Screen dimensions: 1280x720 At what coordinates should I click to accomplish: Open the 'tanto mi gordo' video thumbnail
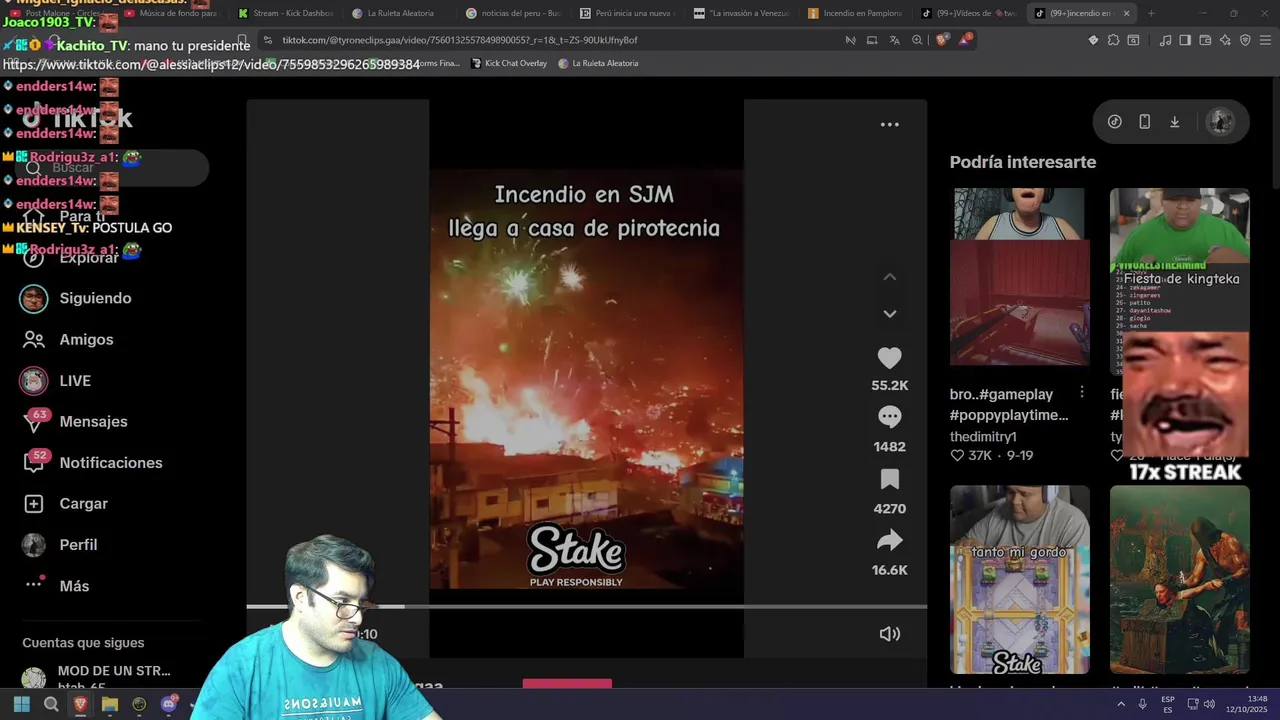1019,580
